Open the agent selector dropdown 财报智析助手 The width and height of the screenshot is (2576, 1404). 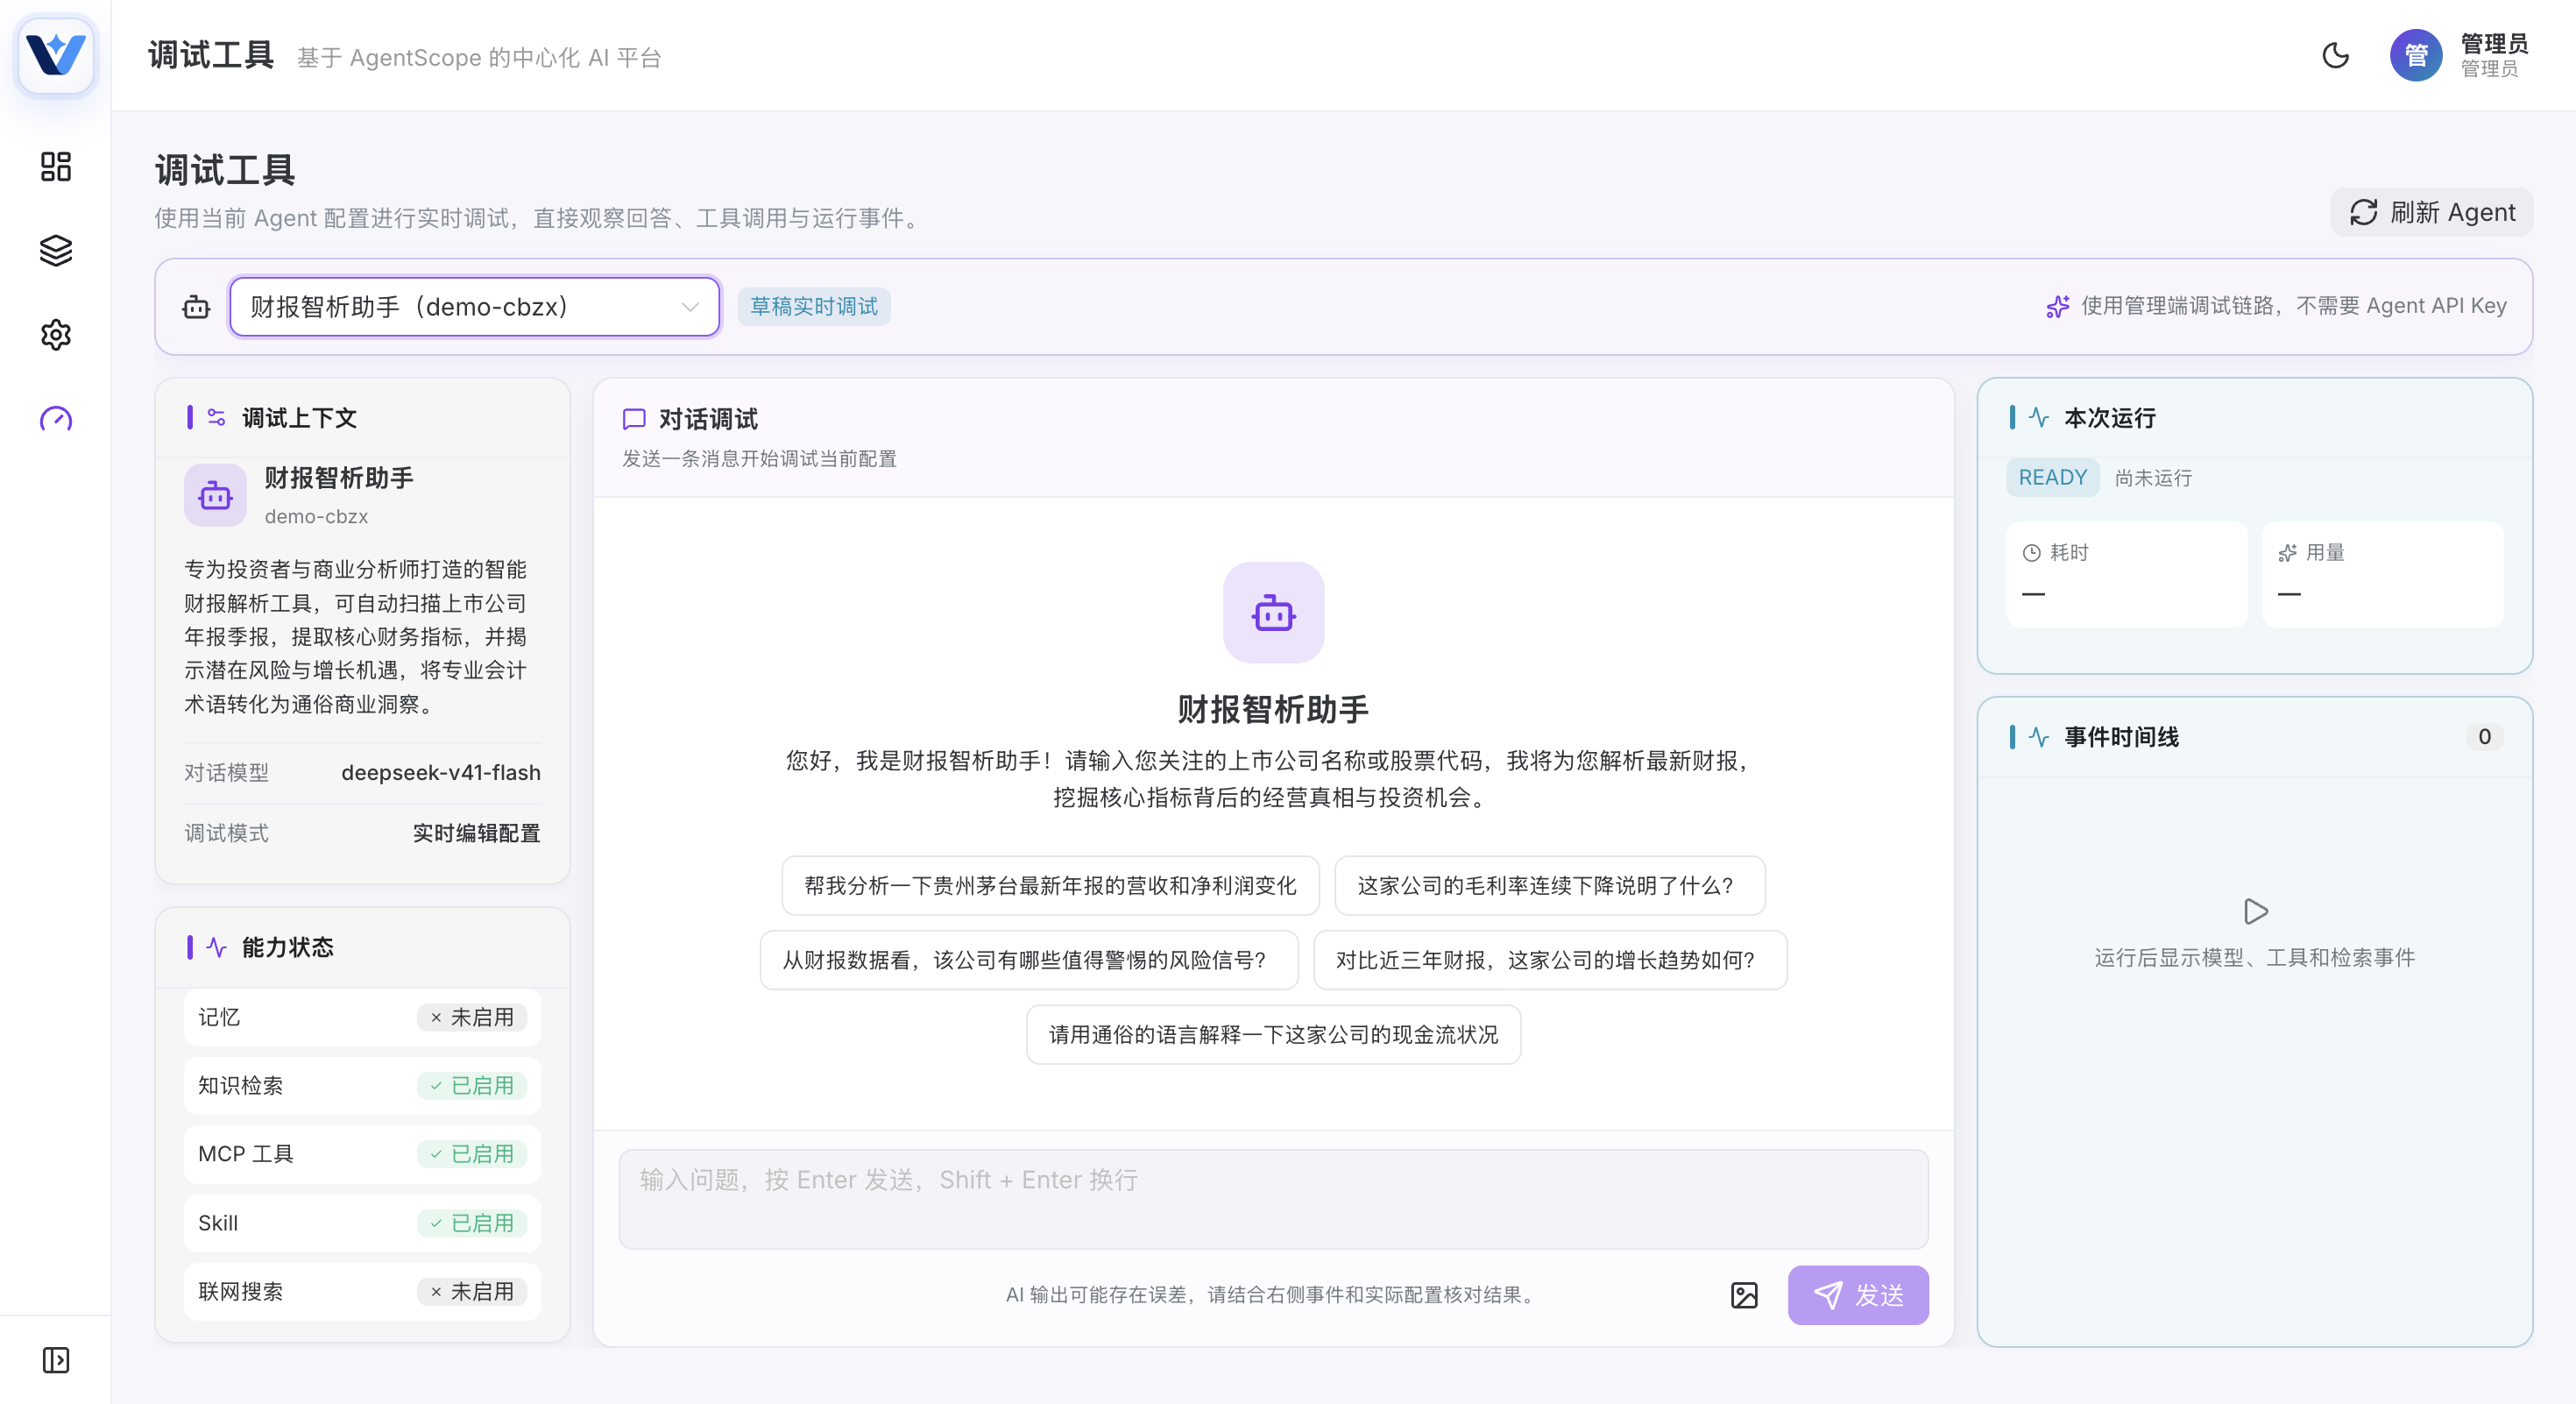pyautogui.click(x=474, y=307)
